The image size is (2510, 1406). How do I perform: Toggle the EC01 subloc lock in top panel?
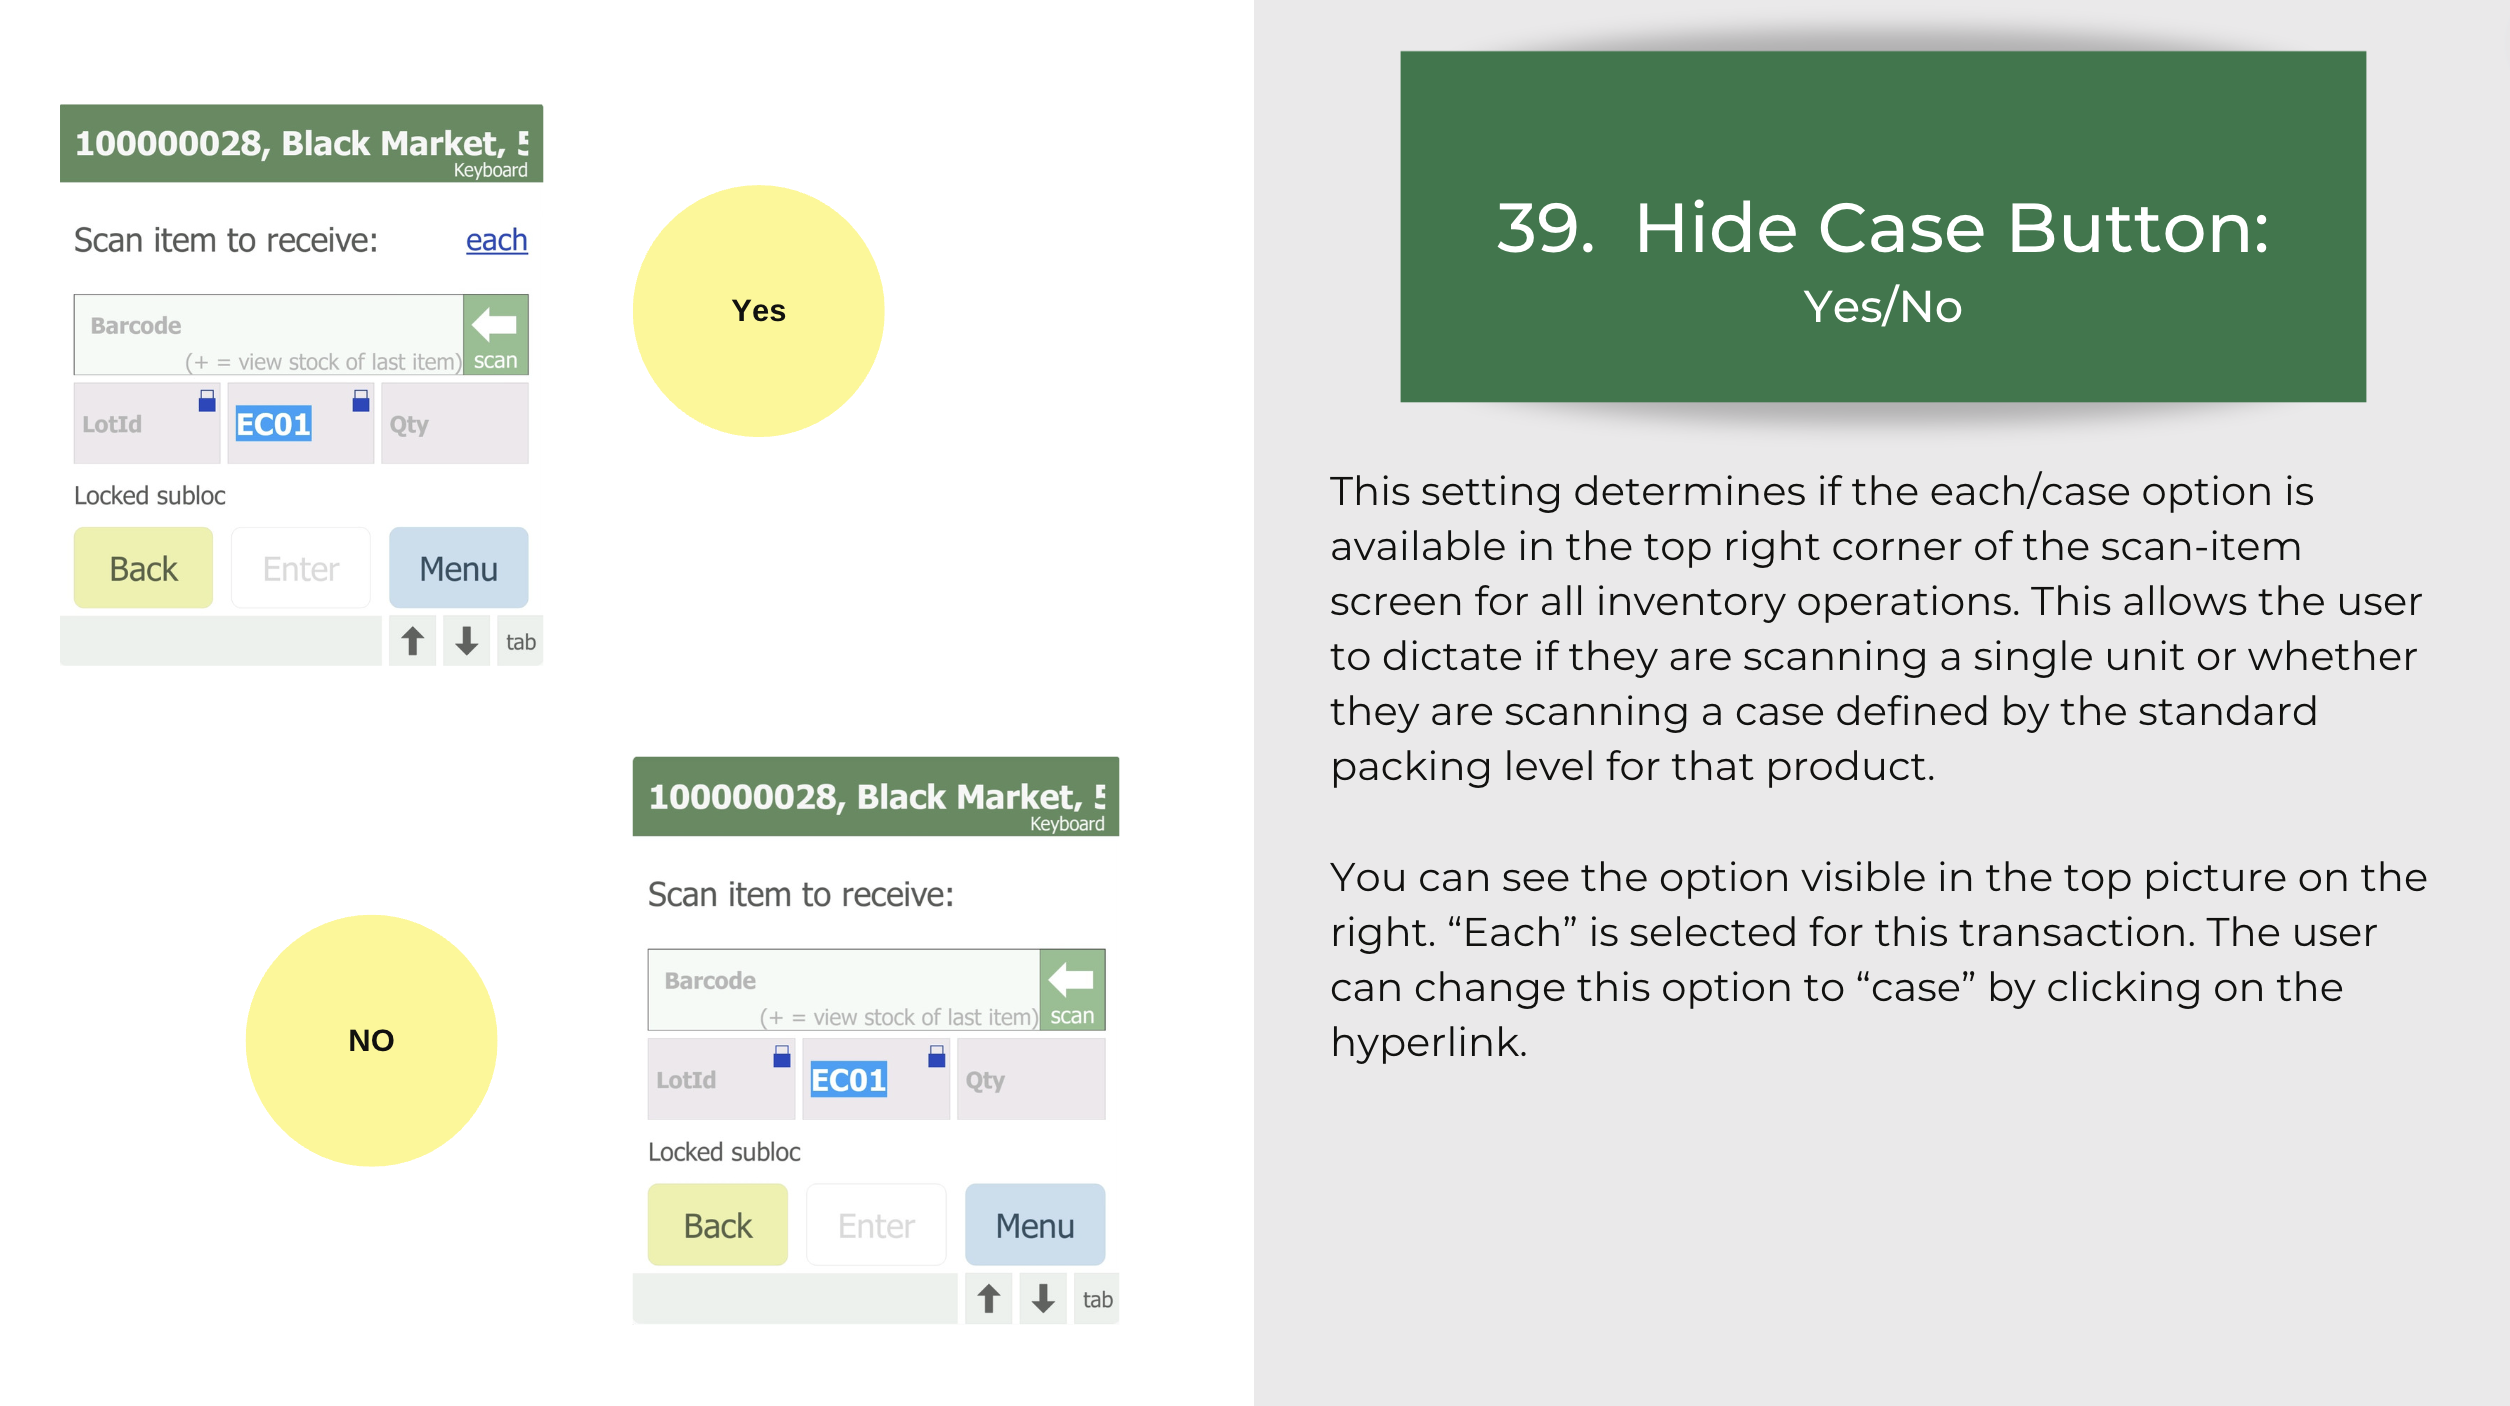pyautogui.click(x=361, y=401)
